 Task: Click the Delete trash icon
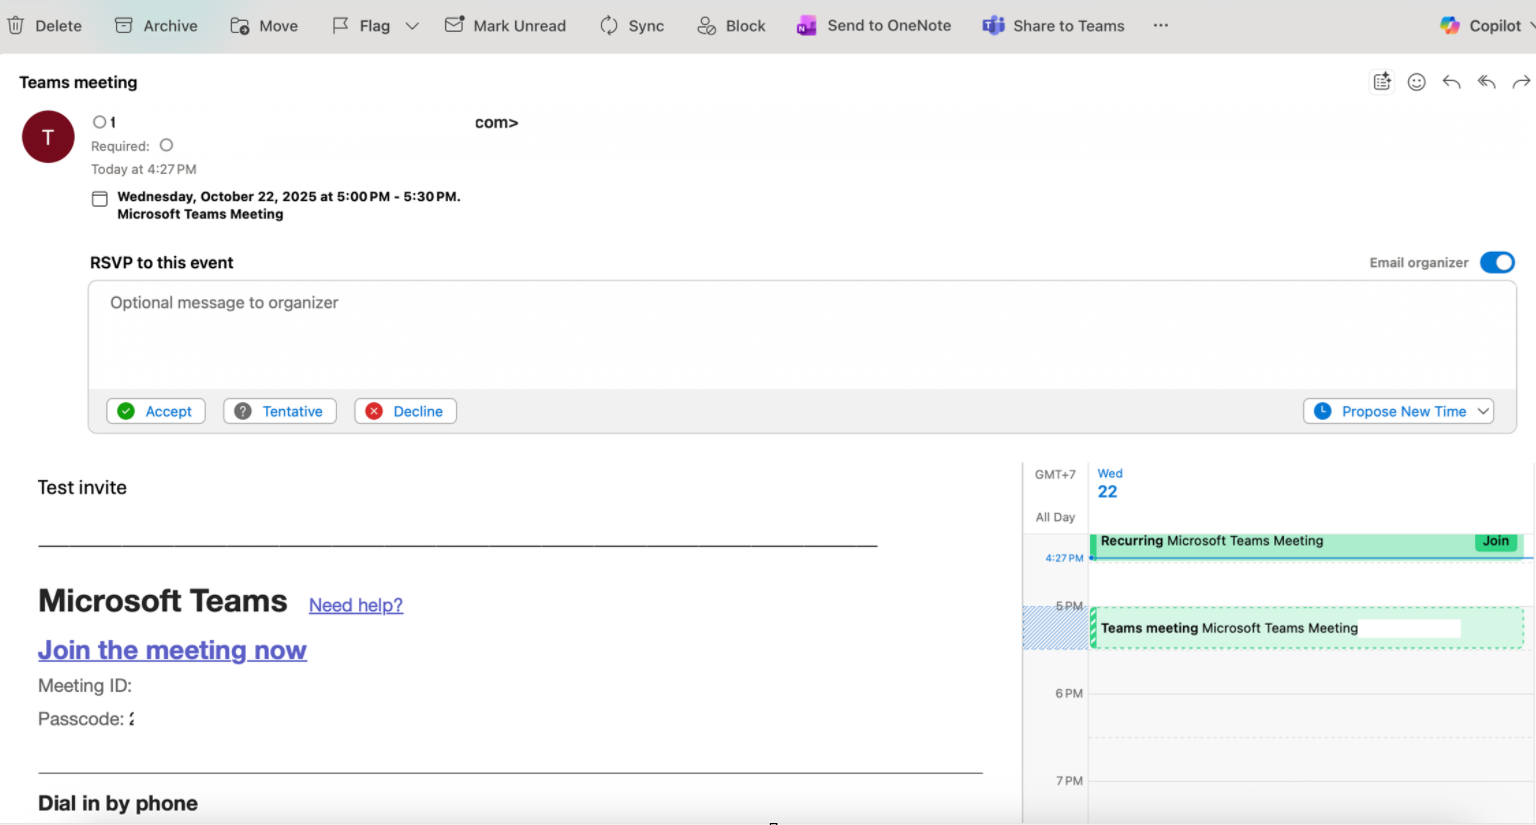(16, 25)
